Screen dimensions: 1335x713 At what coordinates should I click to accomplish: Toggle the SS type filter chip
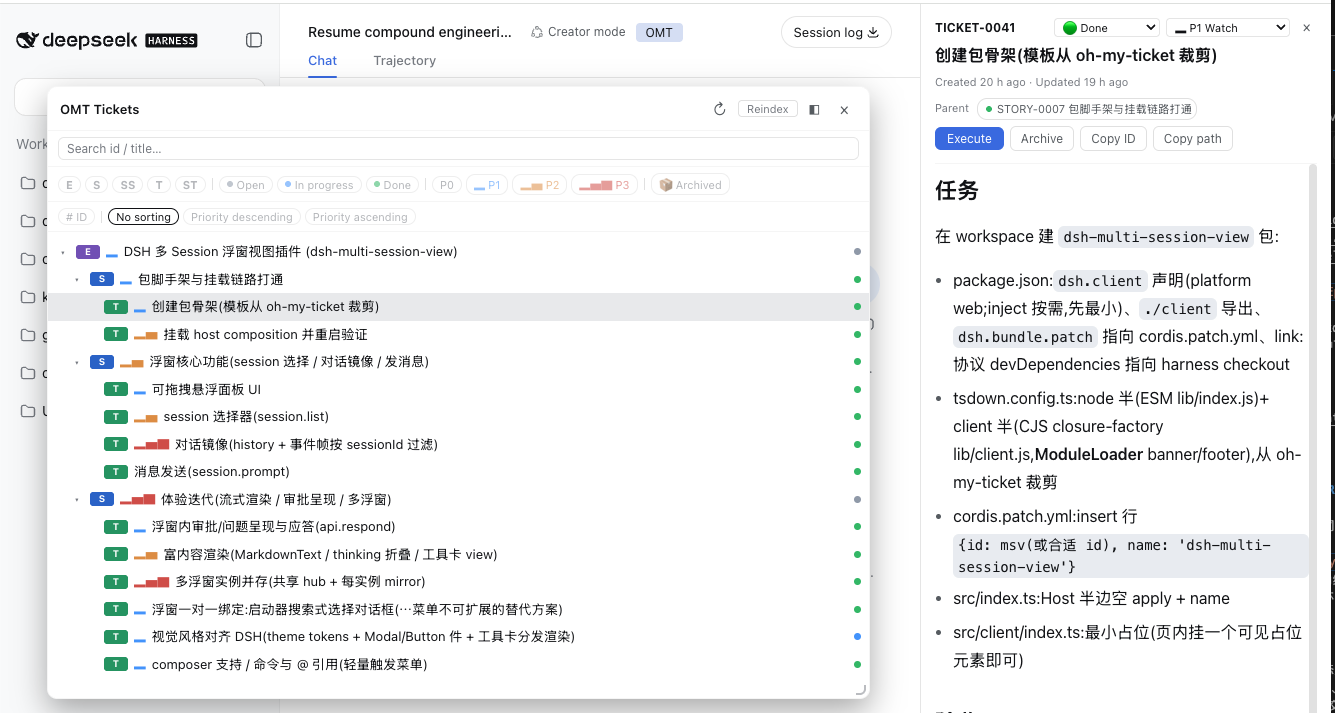[127, 185]
